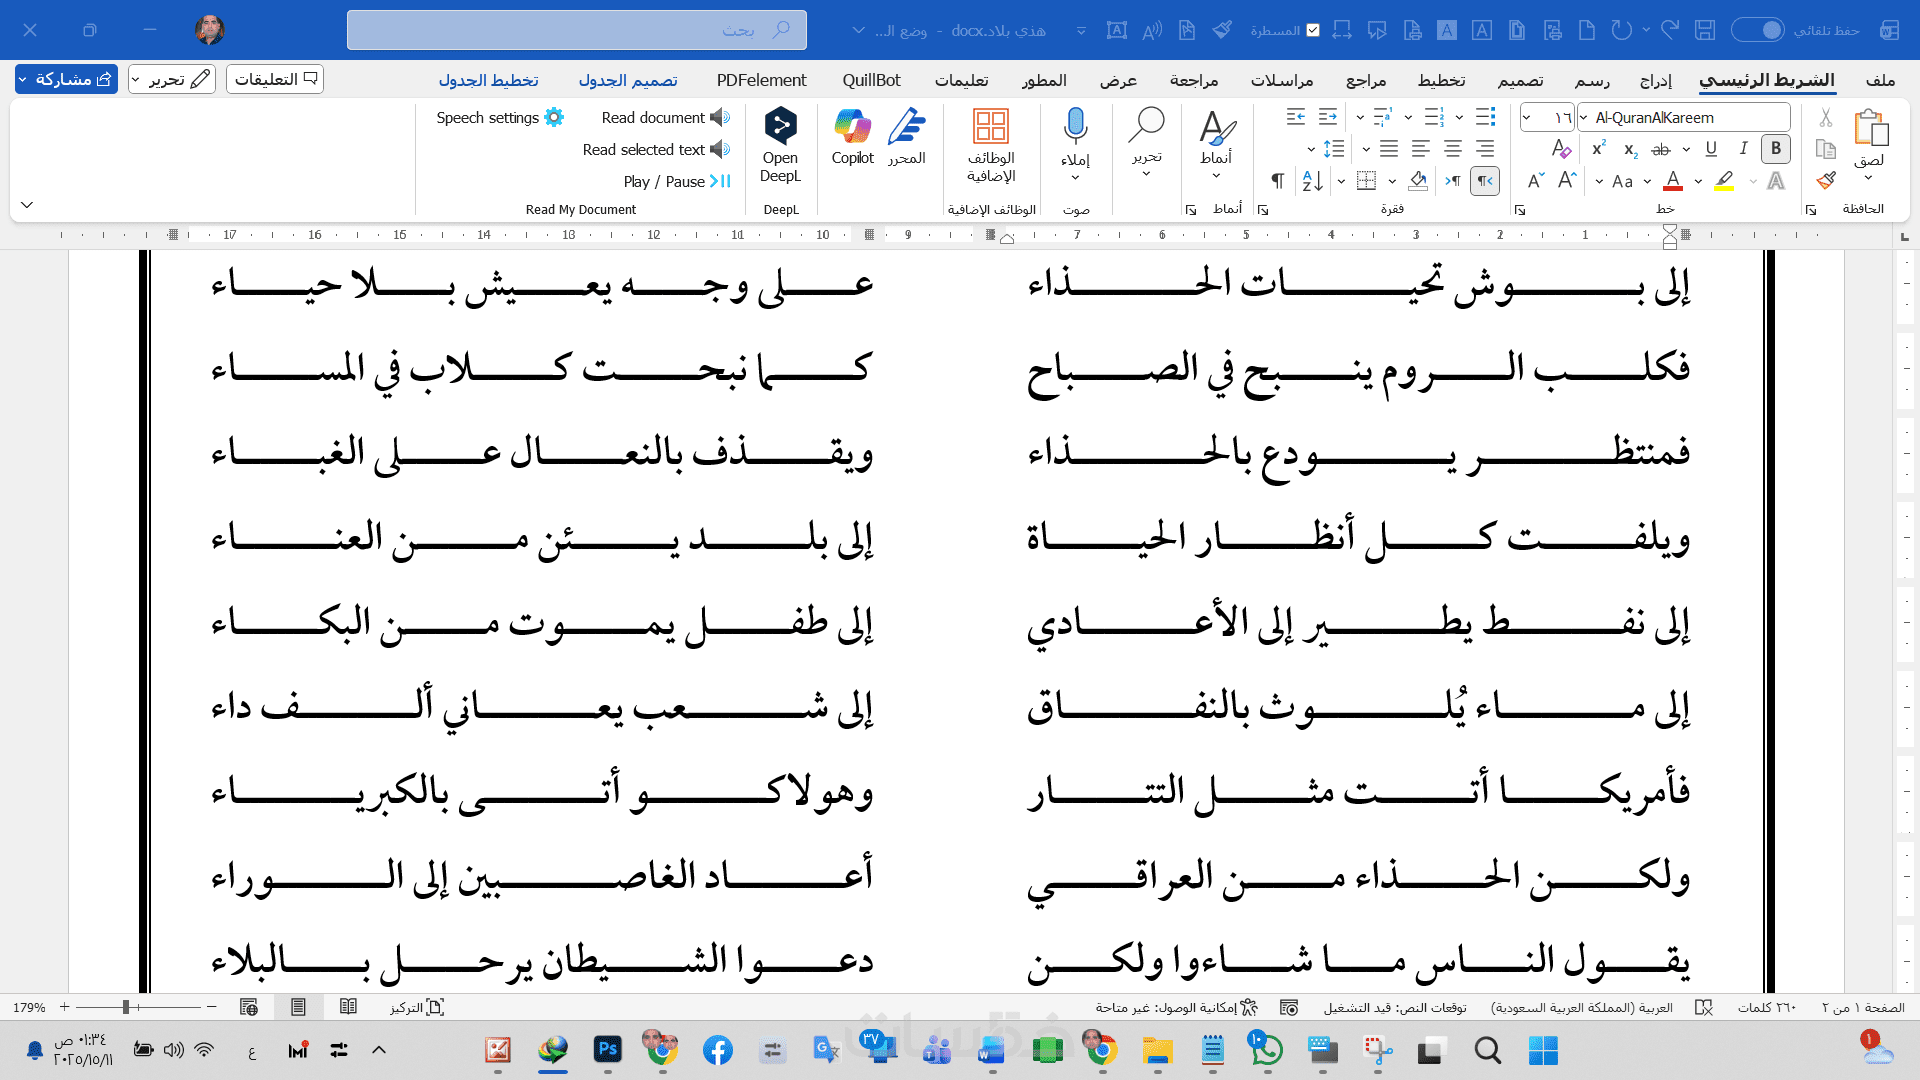
Task: Toggle the Bold formatting button
Action: (x=1776, y=149)
